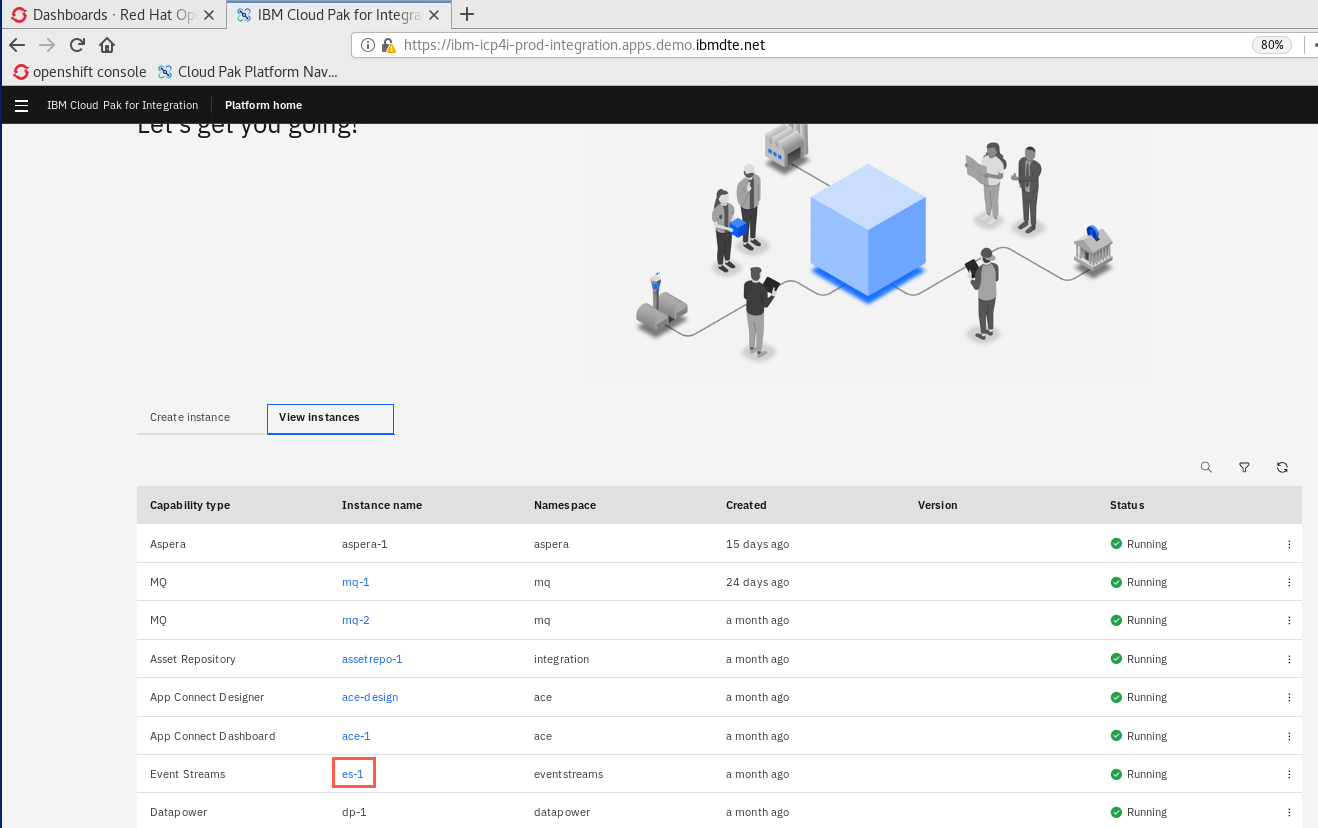Screen dimensions: 1318x828
Task: Open overflow menu for dp-1 row
Action: coord(1289,812)
